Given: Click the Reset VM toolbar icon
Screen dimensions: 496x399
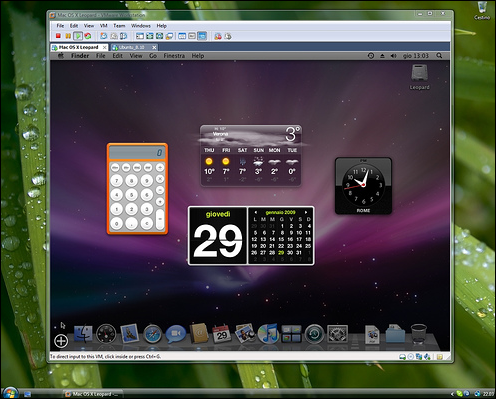Looking at the screenshot, I should pyautogui.click(x=88, y=36).
